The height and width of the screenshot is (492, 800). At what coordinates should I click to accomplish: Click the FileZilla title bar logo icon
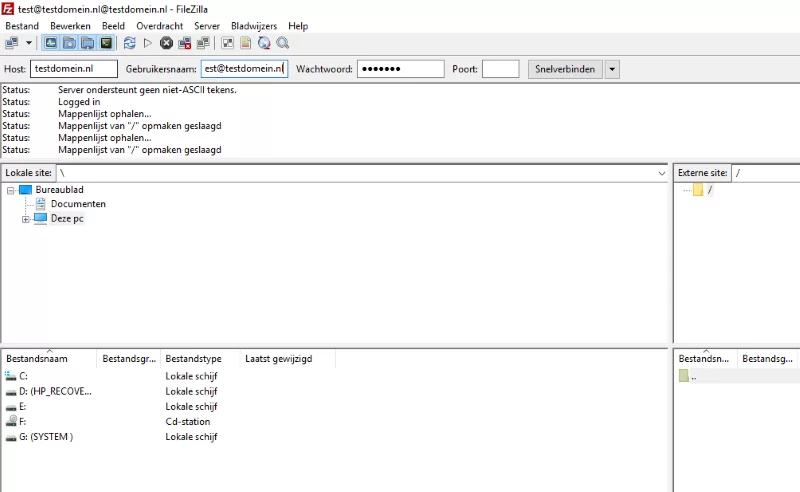pyautogui.click(x=8, y=9)
